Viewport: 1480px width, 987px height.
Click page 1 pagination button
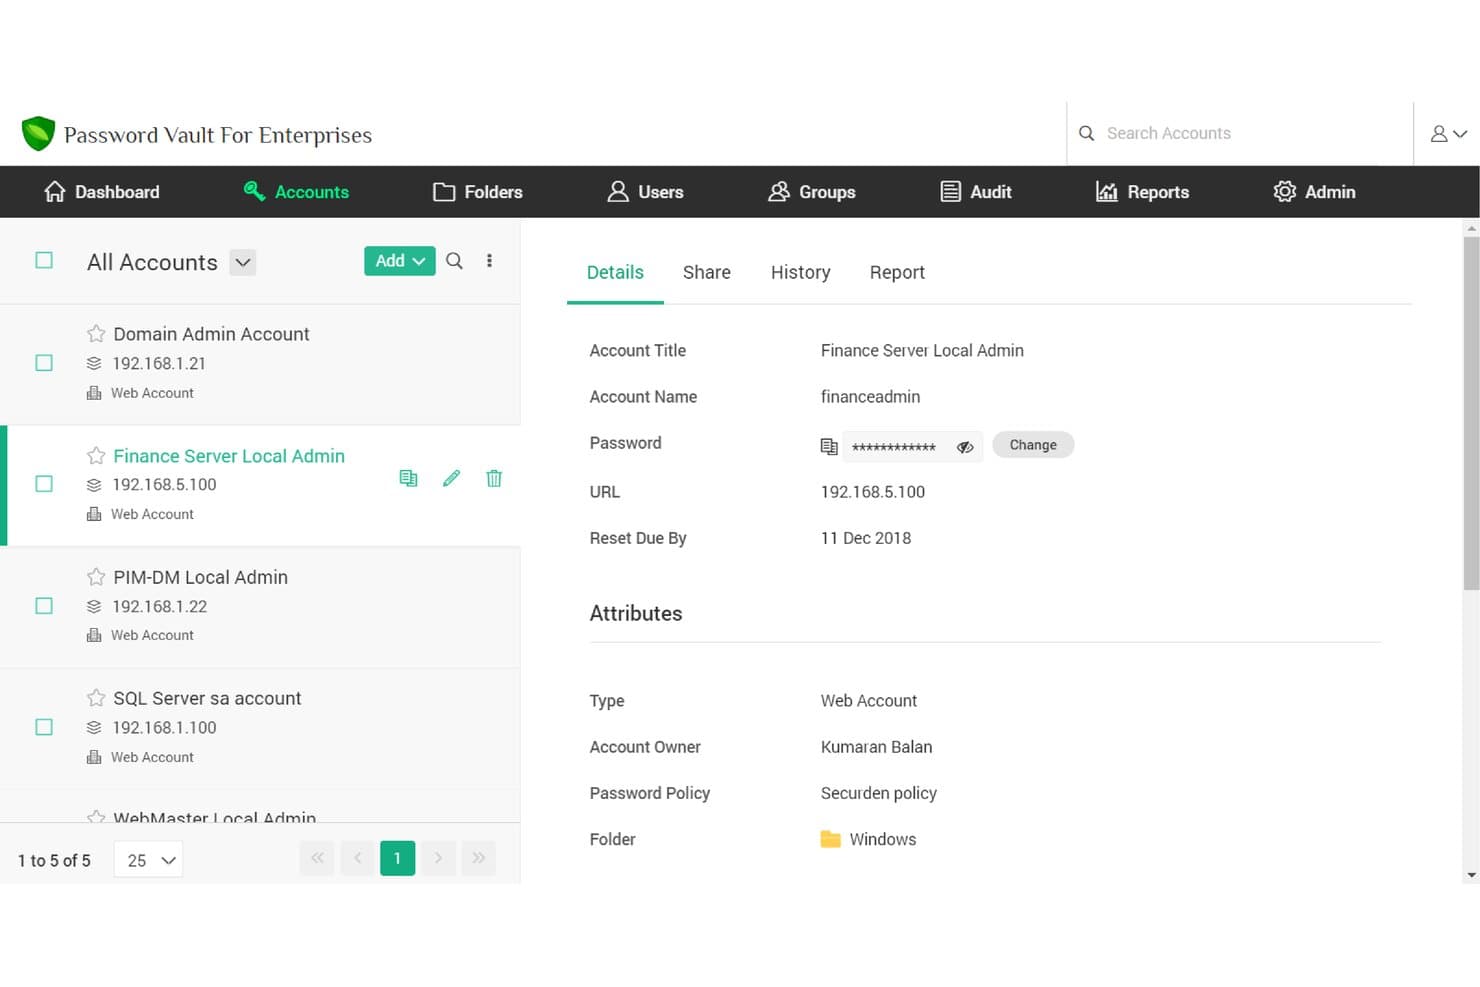pos(397,858)
